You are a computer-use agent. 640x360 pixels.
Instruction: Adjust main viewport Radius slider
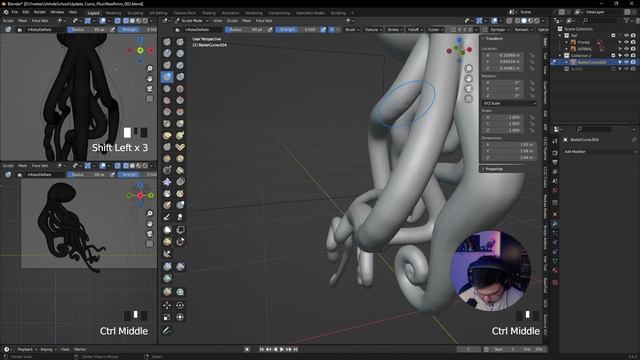tap(246, 30)
